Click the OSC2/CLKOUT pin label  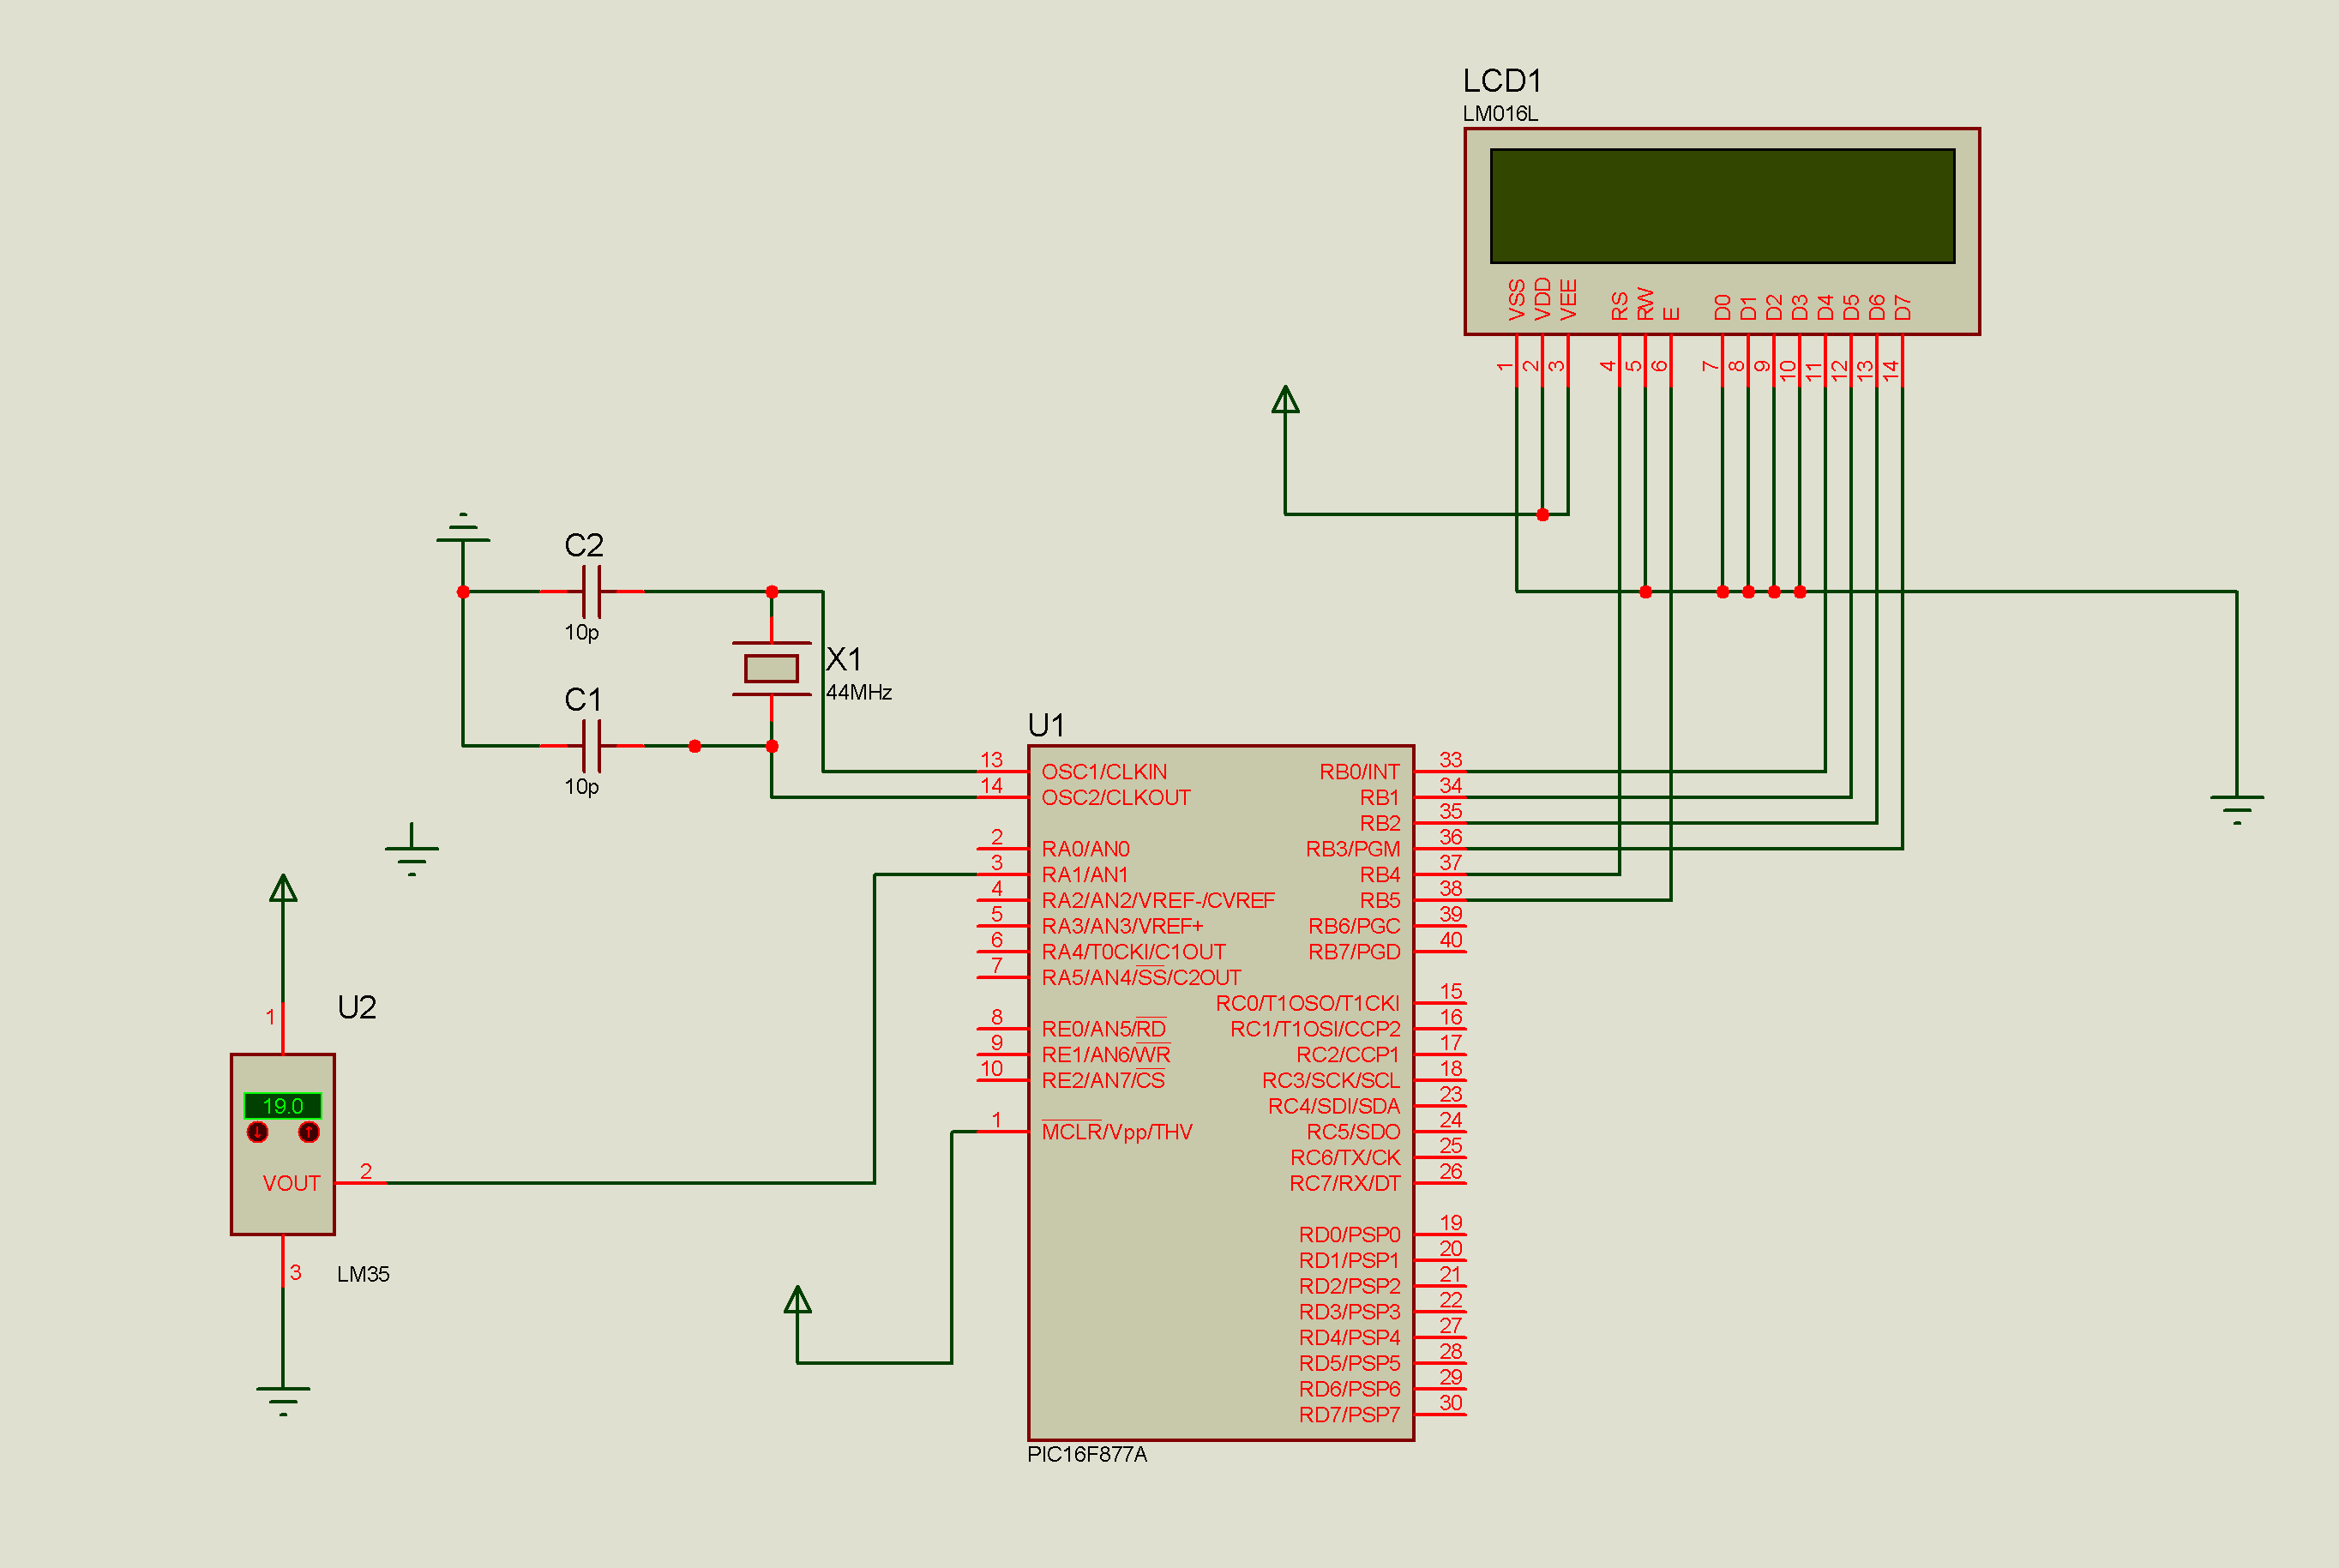[x=1116, y=798]
